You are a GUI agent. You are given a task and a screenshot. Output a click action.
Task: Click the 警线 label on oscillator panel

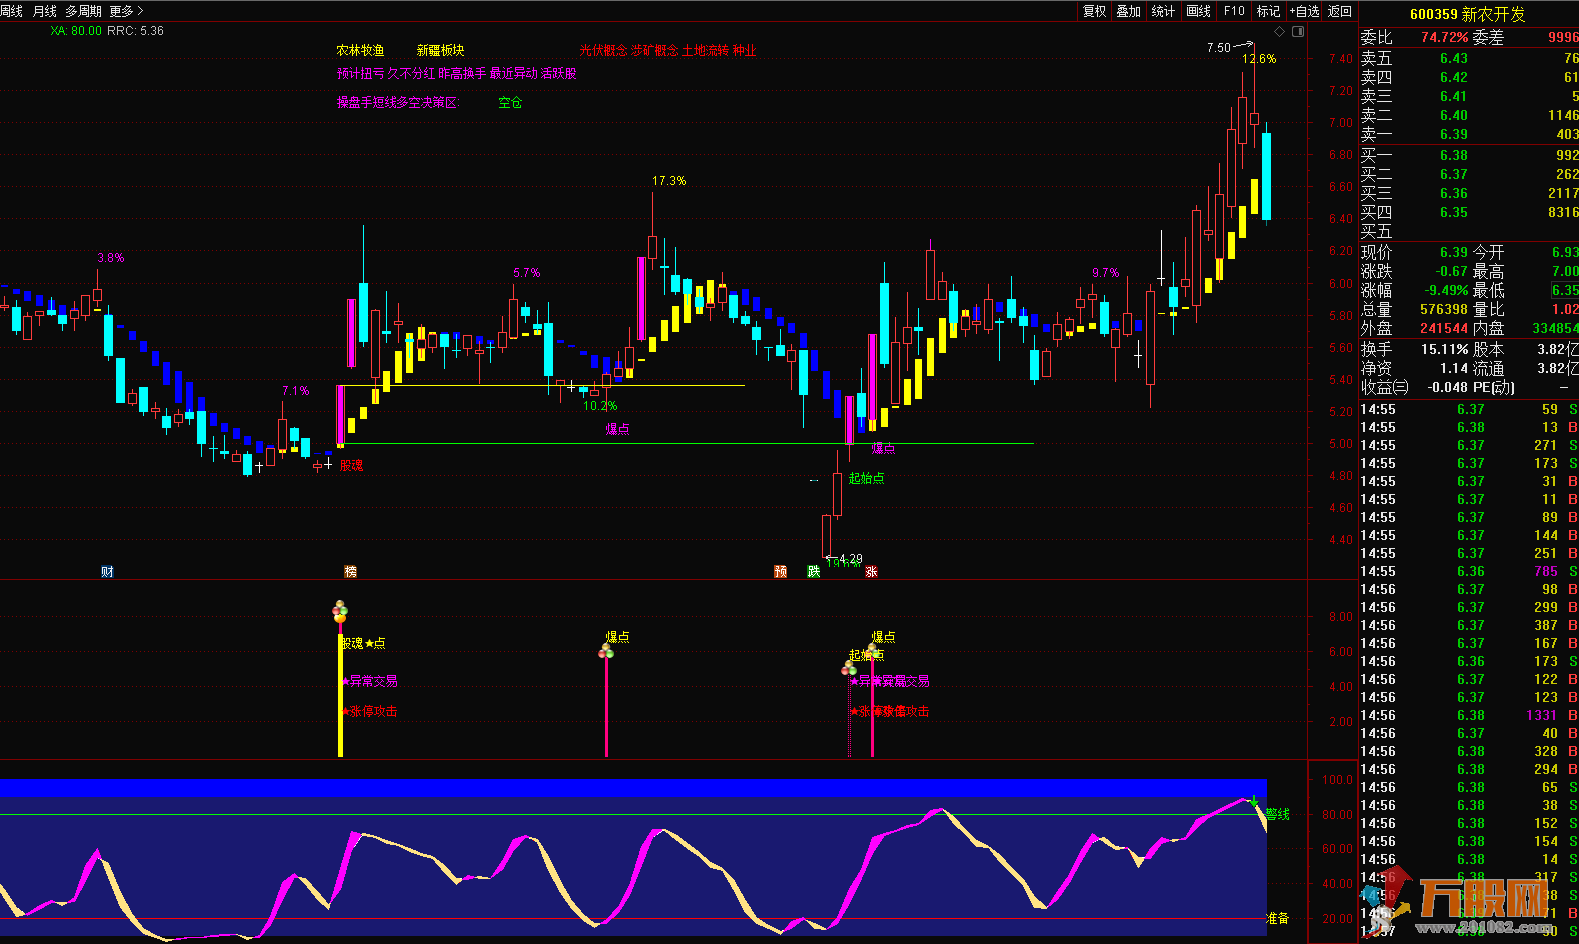click(1277, 814)
